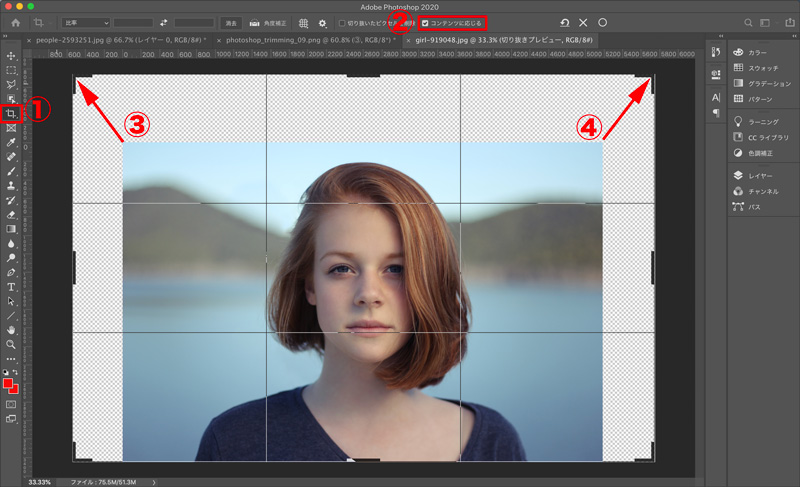Click the default colors icon

point(6,372)
